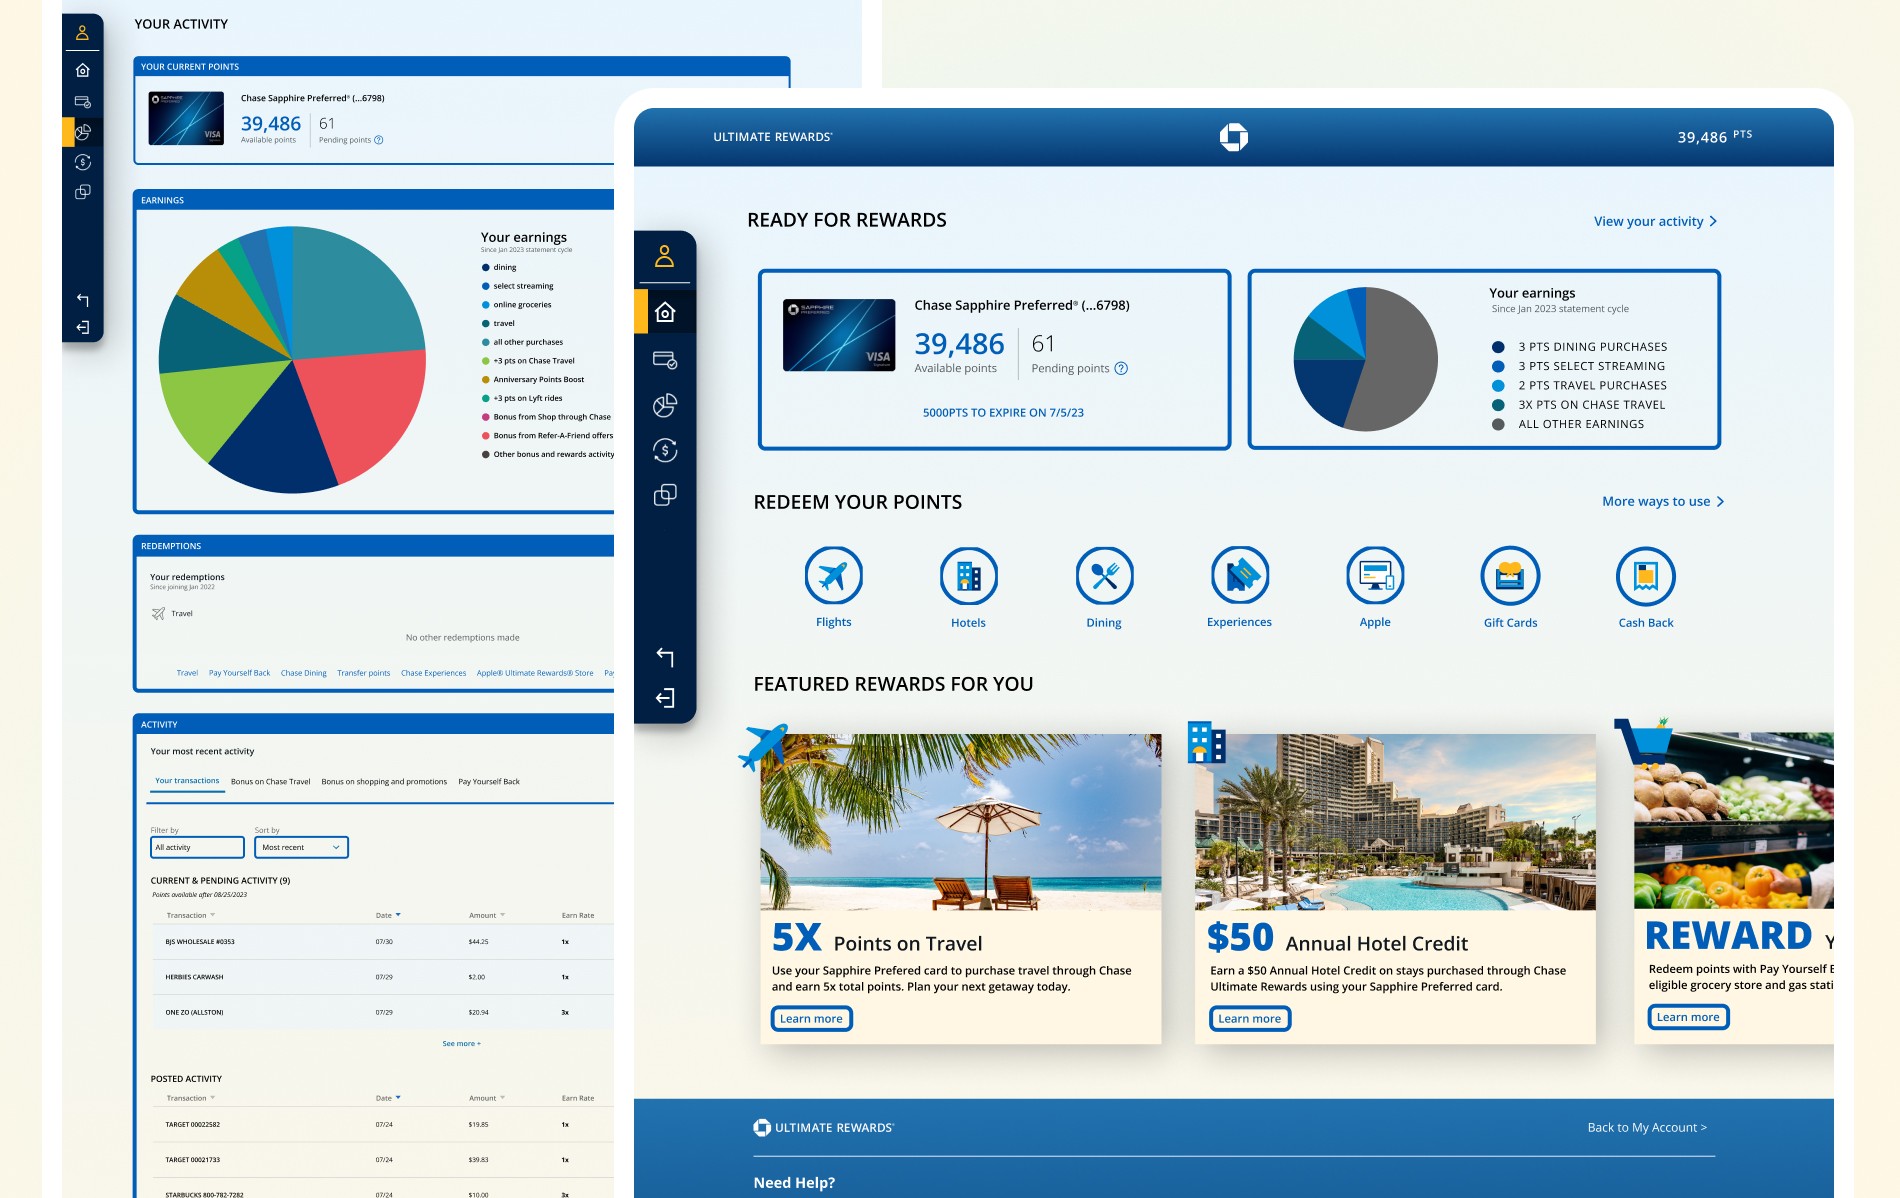Screen dimensions: 1900x1198
Task: Click the Chase logo in the Ultimate Rewards header
Action: click(x=1234, y=137)
